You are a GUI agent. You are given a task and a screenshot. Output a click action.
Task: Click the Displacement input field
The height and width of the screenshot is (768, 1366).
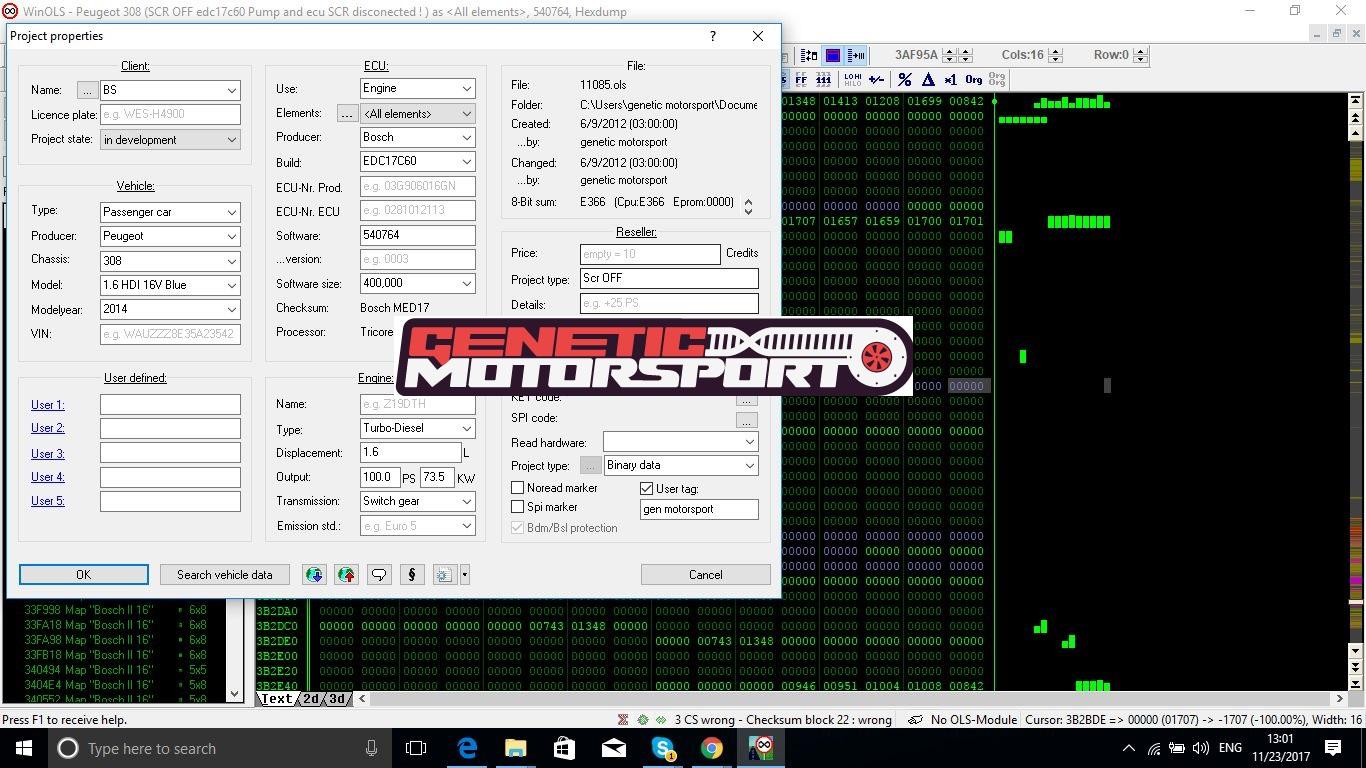pyautogui.click(x=409, y=453)
